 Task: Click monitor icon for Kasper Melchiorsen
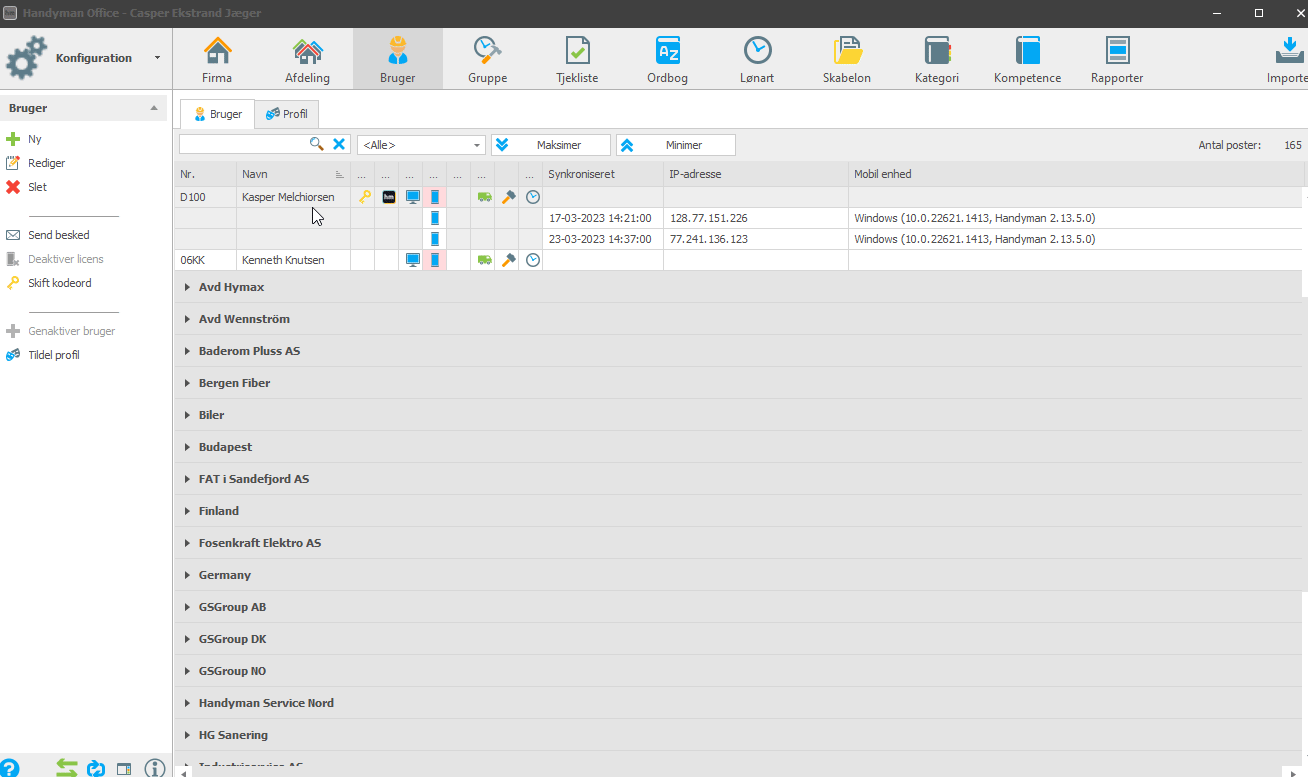point(412,197)
